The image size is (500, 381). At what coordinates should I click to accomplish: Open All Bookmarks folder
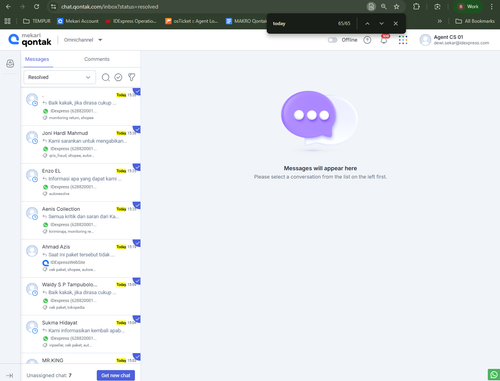(475, 21)
